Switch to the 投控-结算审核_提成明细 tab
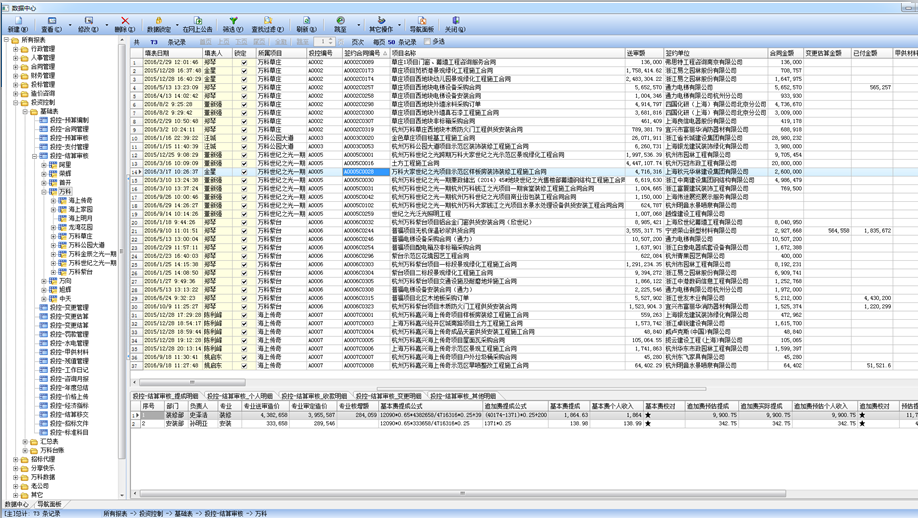The height and width of the screenshot is (518, 918). pos(166,396)
